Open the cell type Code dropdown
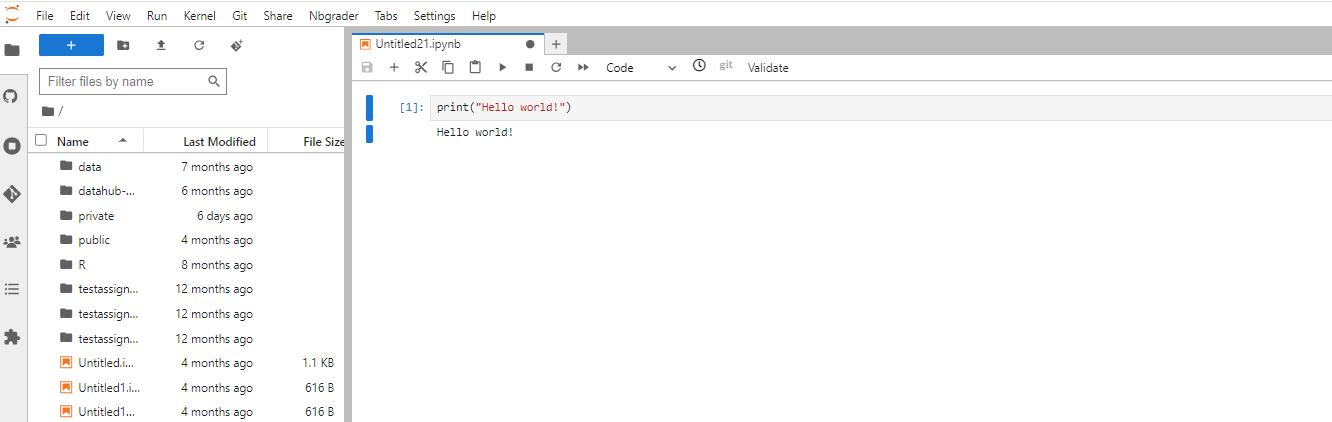 pos(641,67)
